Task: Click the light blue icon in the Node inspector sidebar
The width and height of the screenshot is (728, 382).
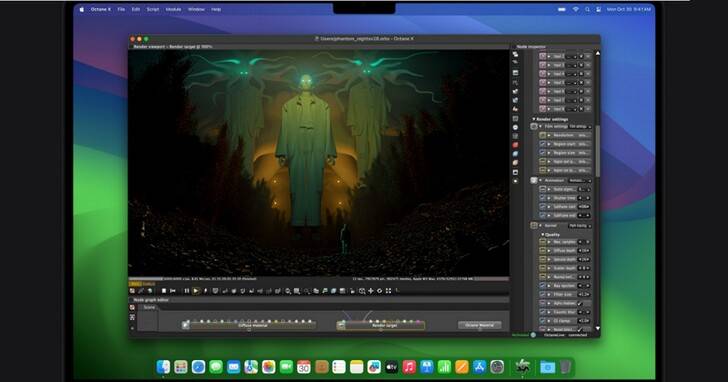Action: 515,154
